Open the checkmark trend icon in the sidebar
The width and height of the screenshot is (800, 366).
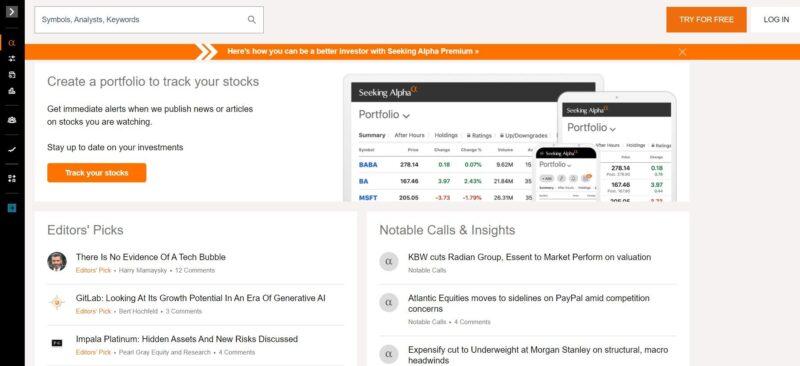click(12, 150)
